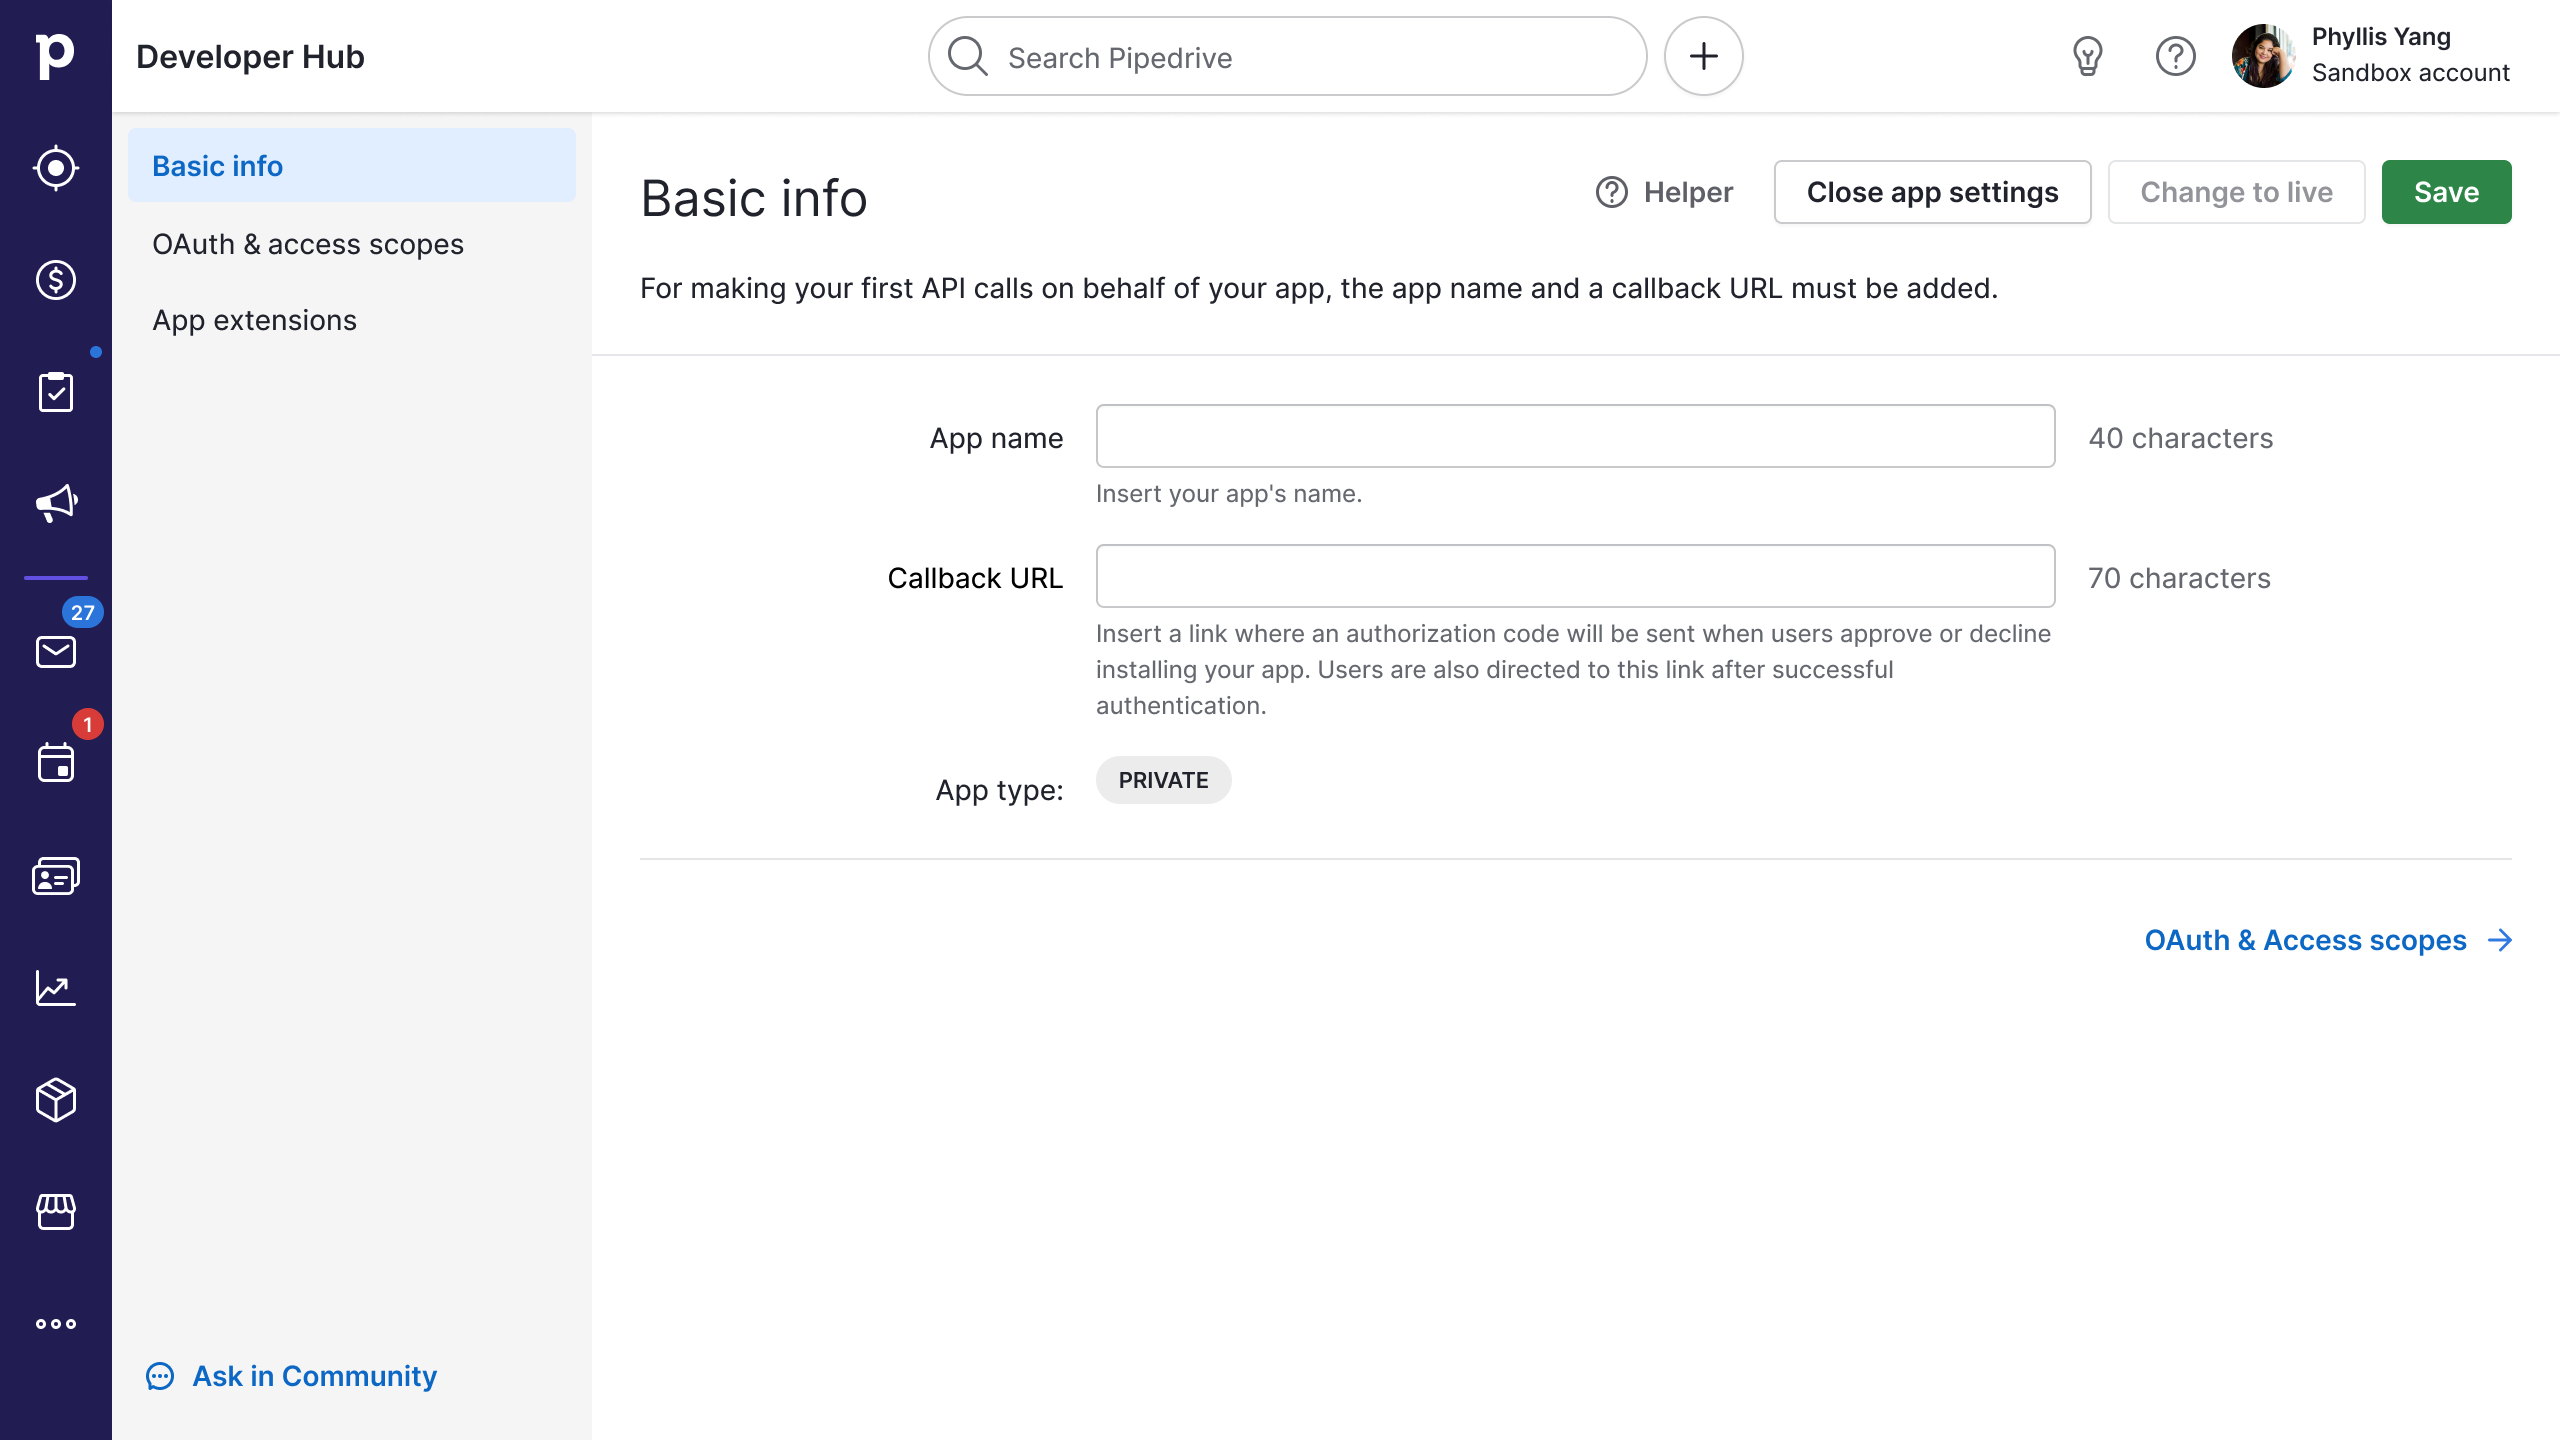The height and width of the screenshot is (1440, 2560).
Task: Switch to OAuth & access scopes tab
Action: (x=308, y=244)
